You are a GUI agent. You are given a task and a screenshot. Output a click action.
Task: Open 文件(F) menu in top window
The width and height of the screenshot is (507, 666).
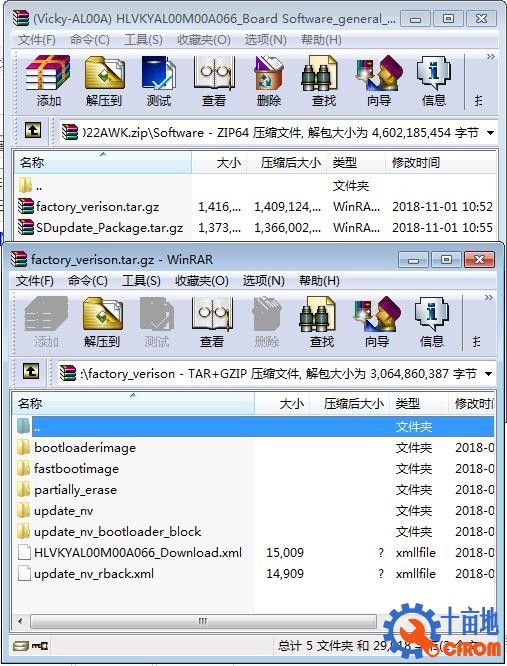click(x=37, y=40)
